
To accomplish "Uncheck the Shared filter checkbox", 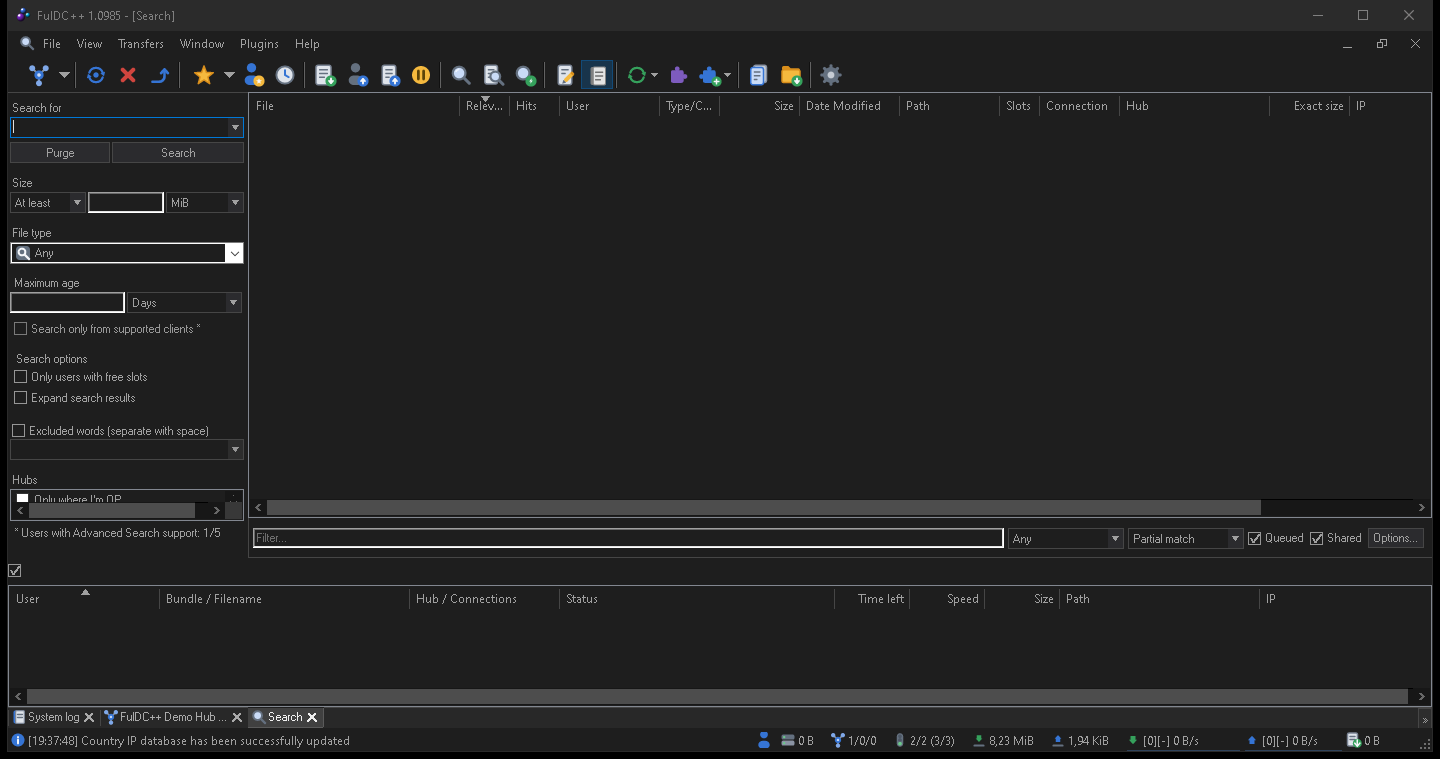I will (x=1317, y=538).
